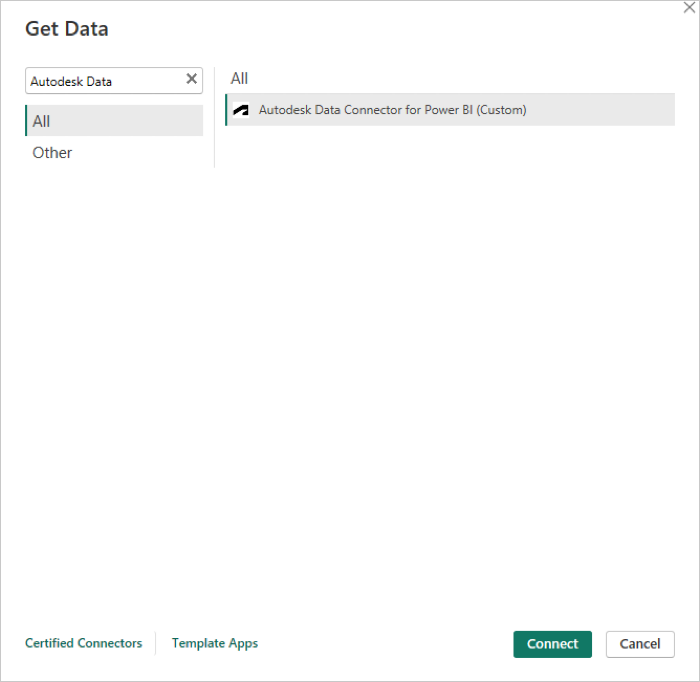Image resolution: width=700 pixels, height=682 pixels.
Task: Clear the search box with the X icon
Action: coord(192,79)
